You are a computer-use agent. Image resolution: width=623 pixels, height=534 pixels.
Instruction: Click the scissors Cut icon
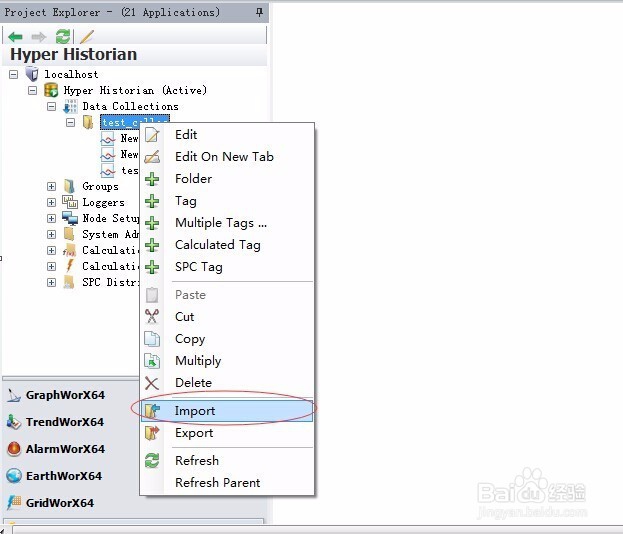(152, 317)
